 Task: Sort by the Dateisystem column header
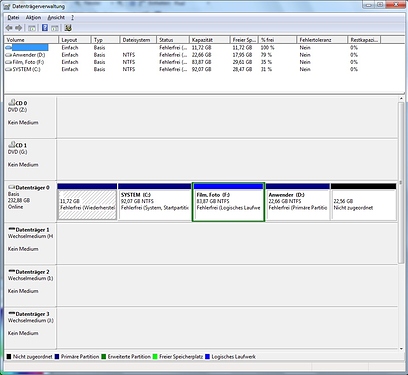[x=138, y=40]
